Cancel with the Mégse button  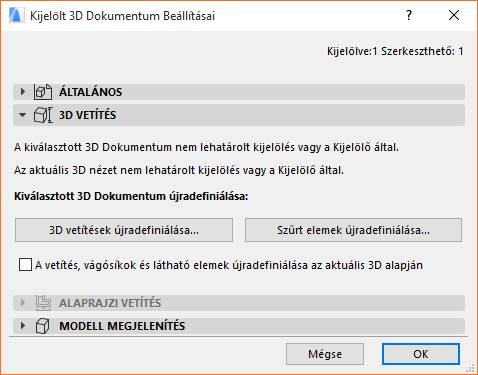point(325,354)
